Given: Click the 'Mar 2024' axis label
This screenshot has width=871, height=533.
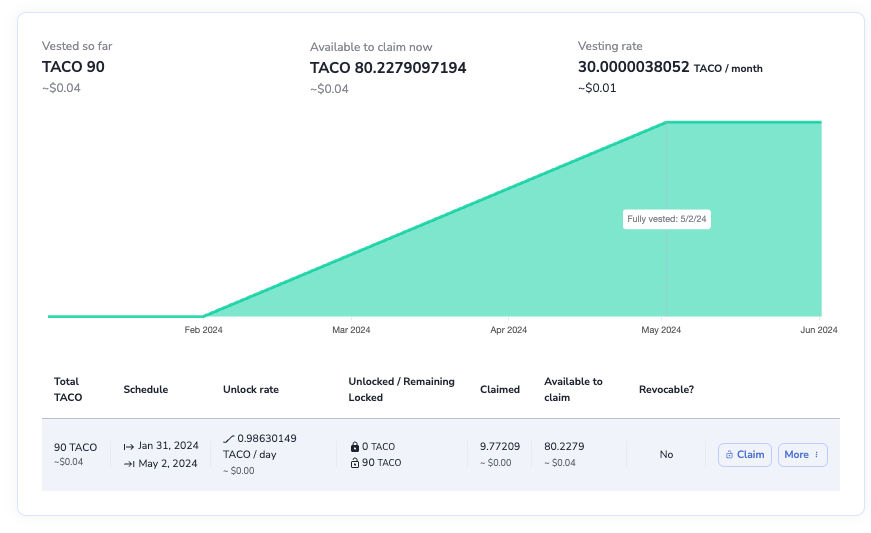Looking at the screenshot, I should [x=351, y=330].
